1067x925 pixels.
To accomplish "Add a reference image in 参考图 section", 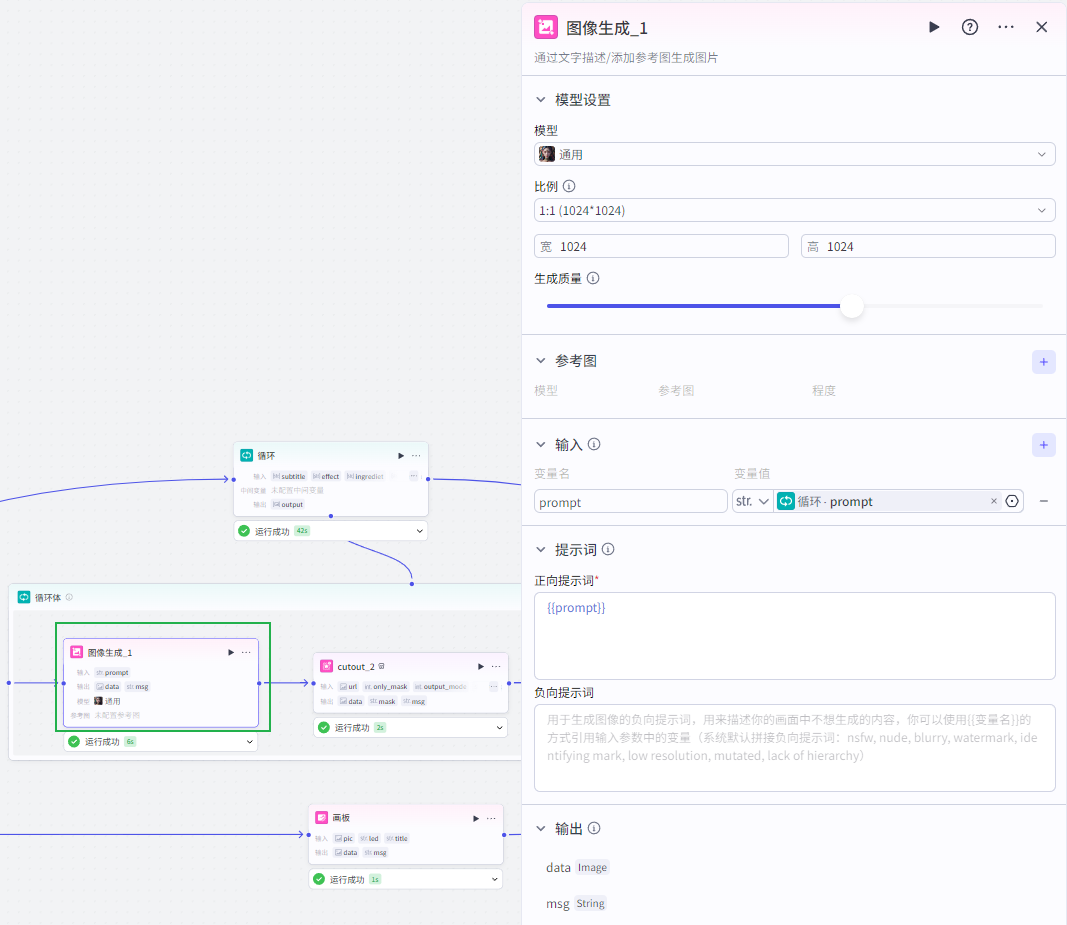I will tap(1043, 362).
